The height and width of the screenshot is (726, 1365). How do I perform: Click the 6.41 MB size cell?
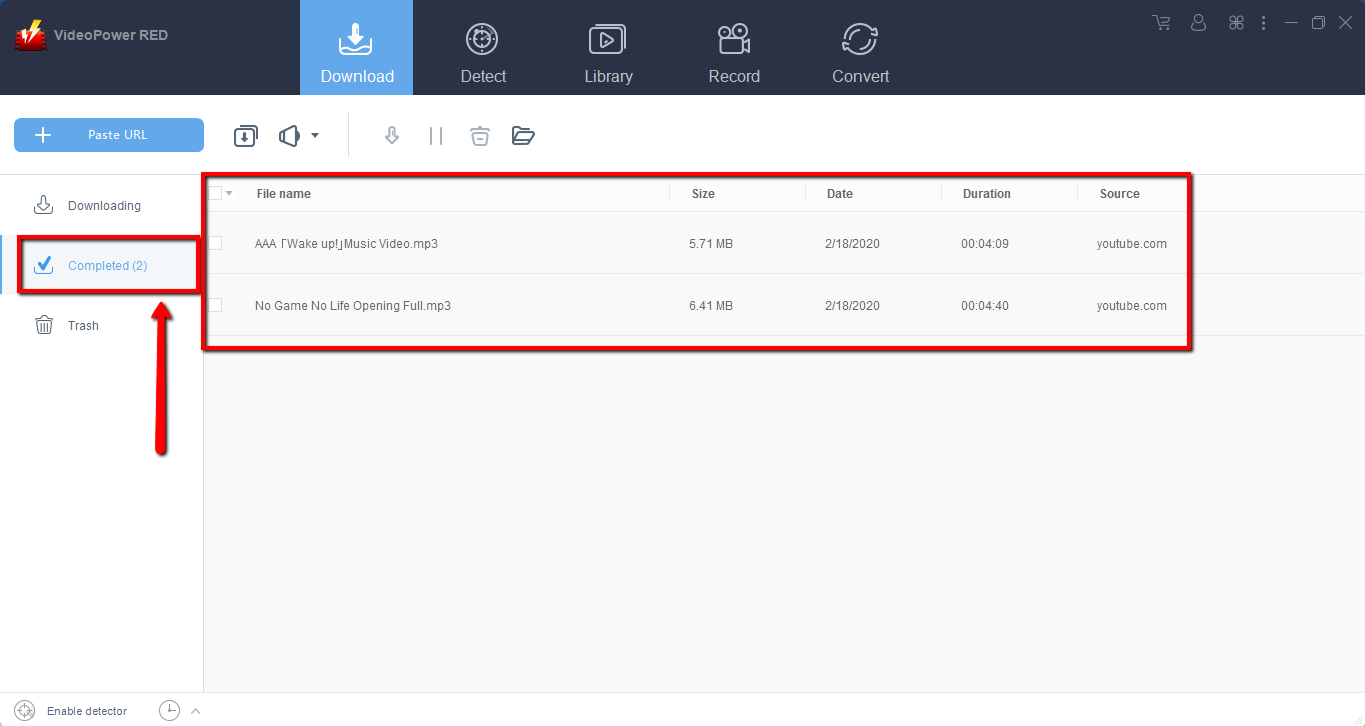(711, 306)
